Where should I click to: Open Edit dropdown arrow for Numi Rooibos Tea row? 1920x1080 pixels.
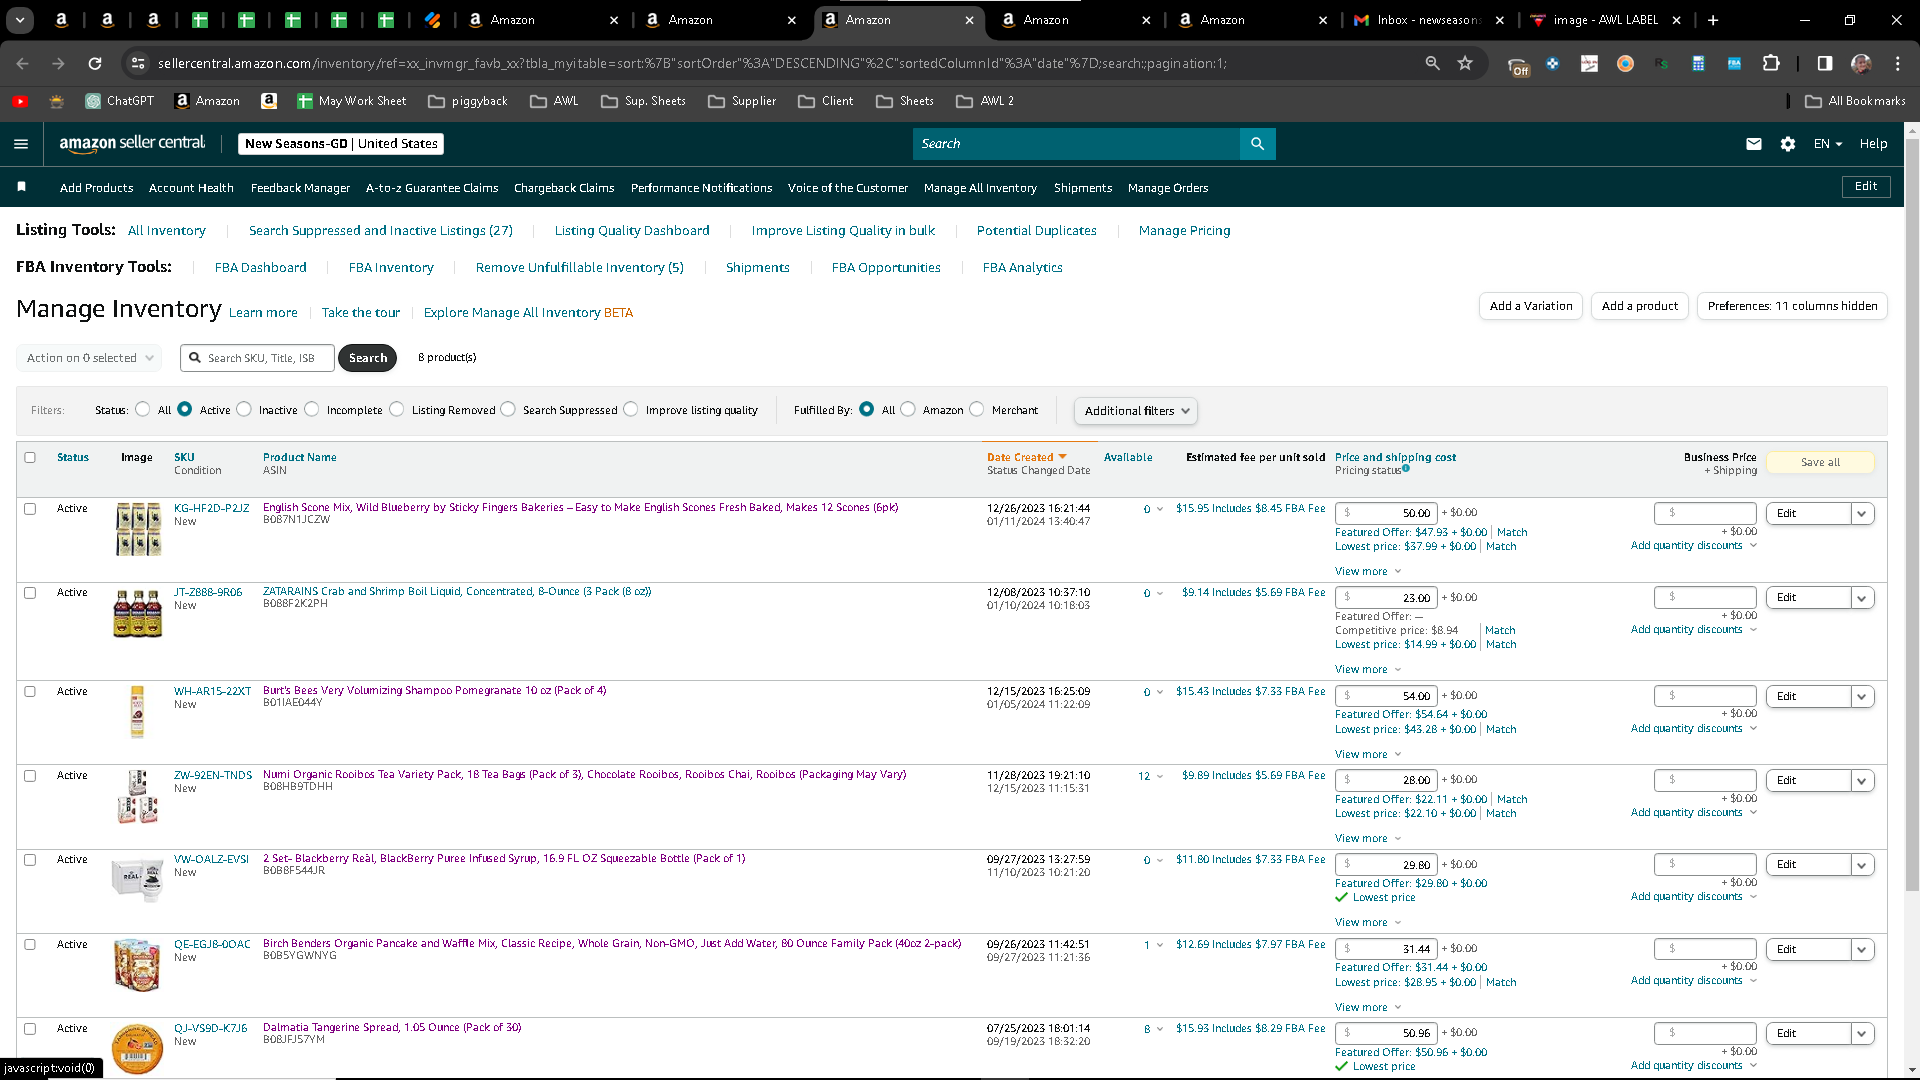pyautogui.click(x=1862, y=781)
